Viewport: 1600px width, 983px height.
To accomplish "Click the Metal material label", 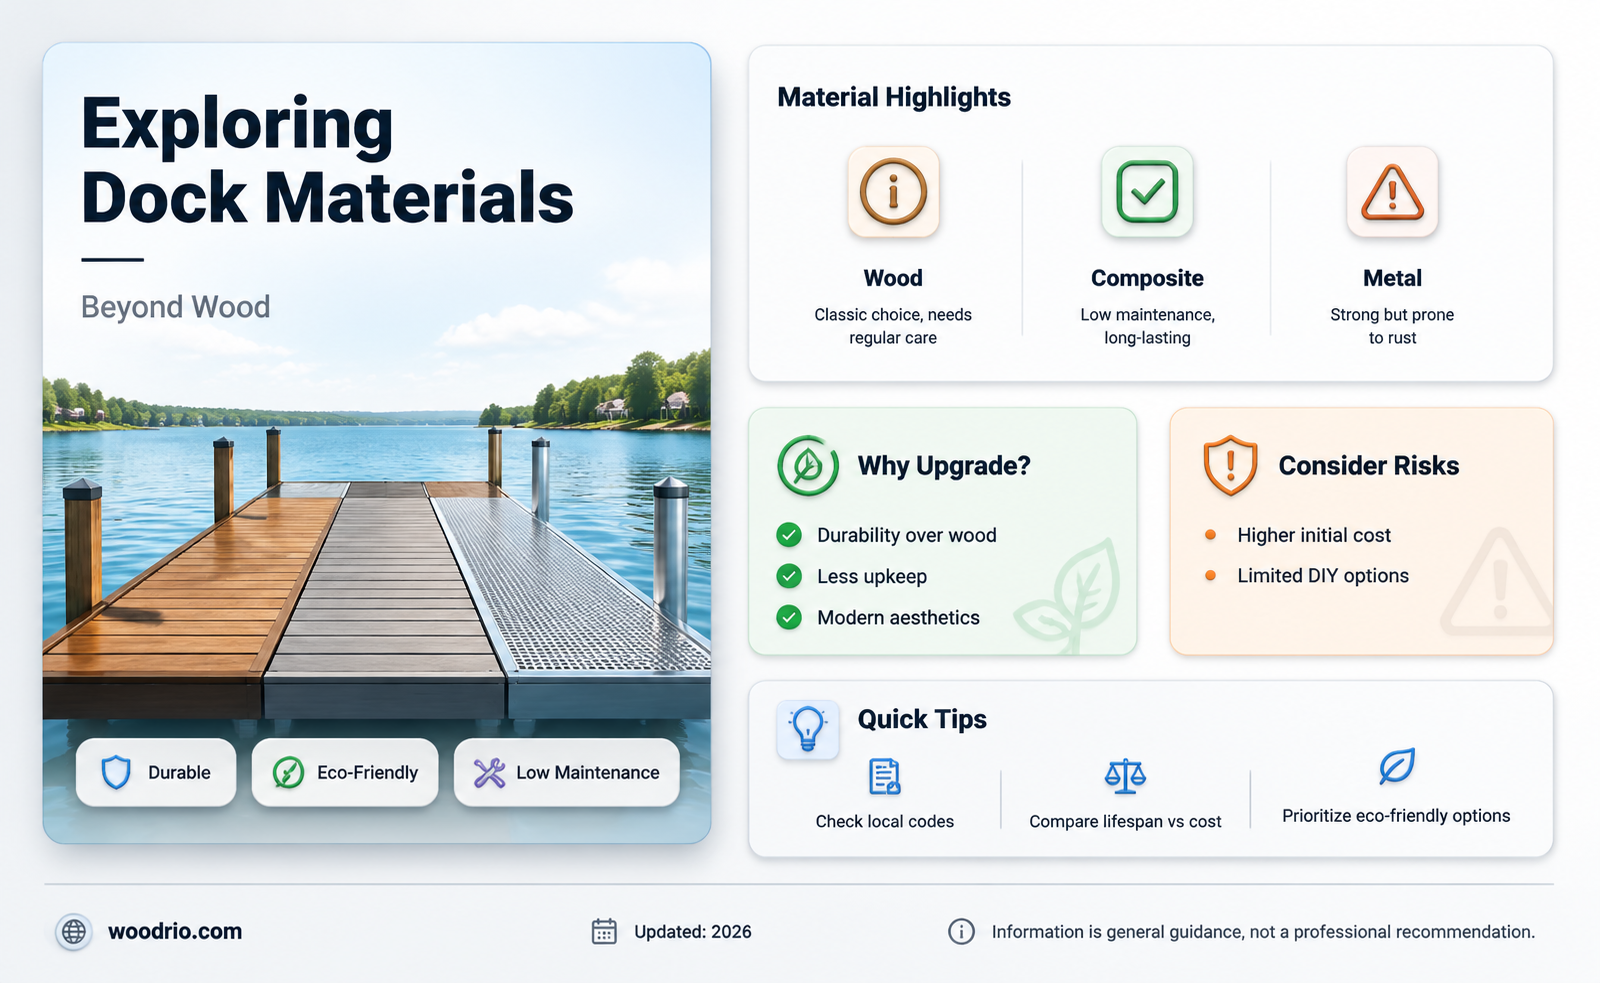I will click(x=1392, y=278).
